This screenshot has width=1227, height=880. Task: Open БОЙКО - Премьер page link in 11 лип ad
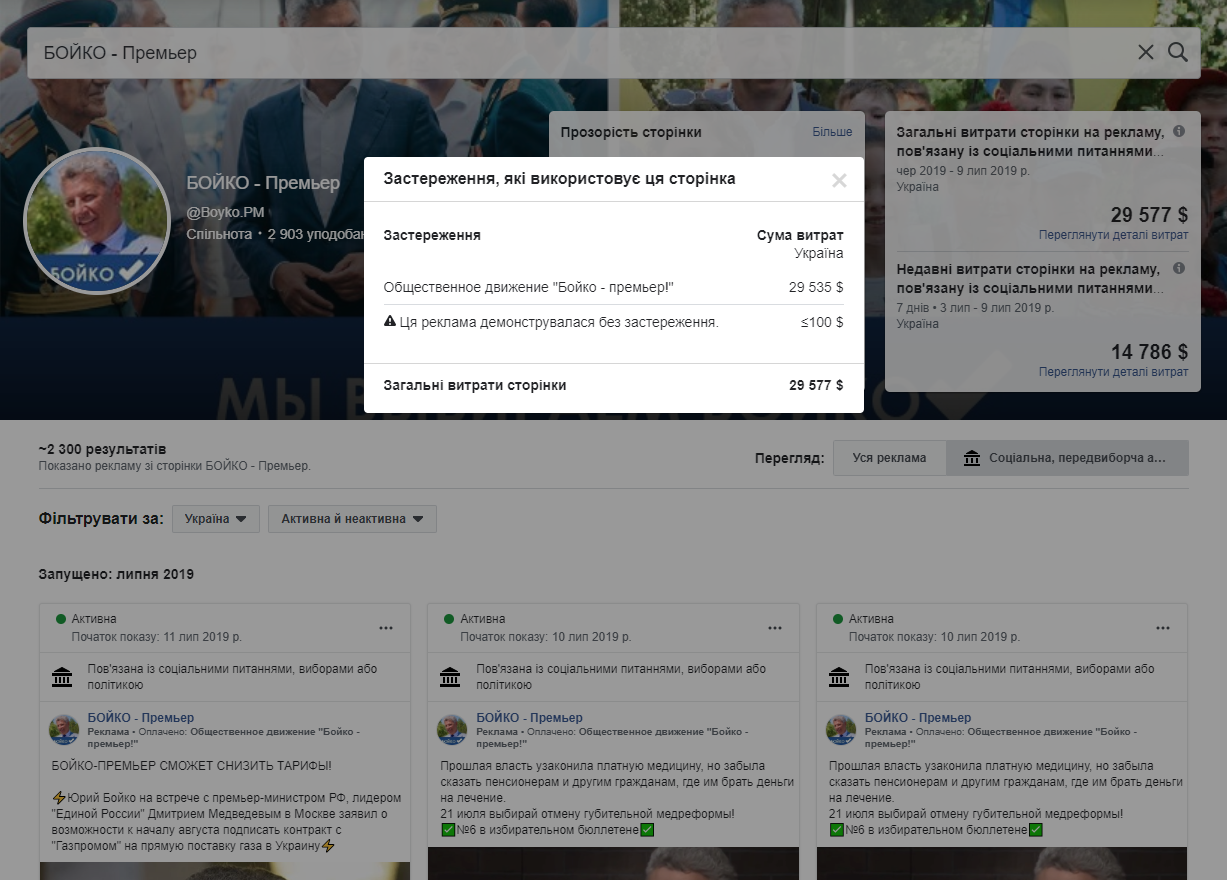click(x=141, y=718)
